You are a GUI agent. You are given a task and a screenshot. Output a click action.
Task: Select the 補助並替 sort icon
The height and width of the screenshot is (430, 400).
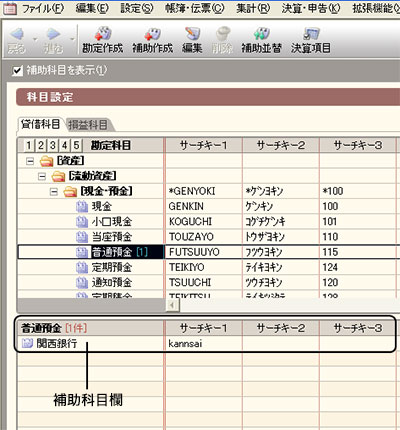pyautogui.click(x=262, y=41)
